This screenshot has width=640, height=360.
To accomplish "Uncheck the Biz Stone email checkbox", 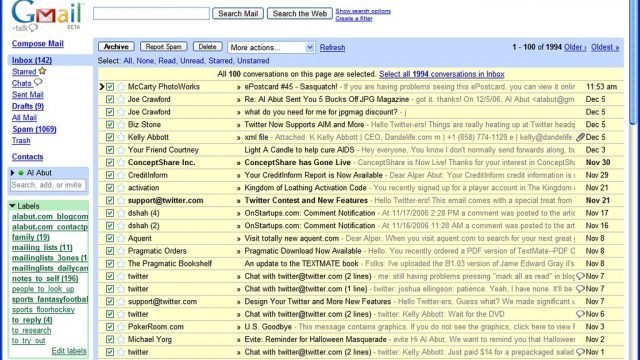I will click(110, 125).
